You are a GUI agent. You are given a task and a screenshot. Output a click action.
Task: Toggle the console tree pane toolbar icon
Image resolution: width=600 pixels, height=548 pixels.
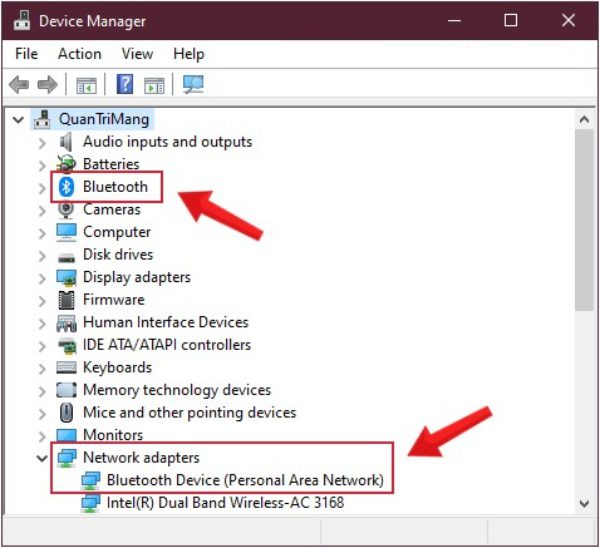click(86, 85)
